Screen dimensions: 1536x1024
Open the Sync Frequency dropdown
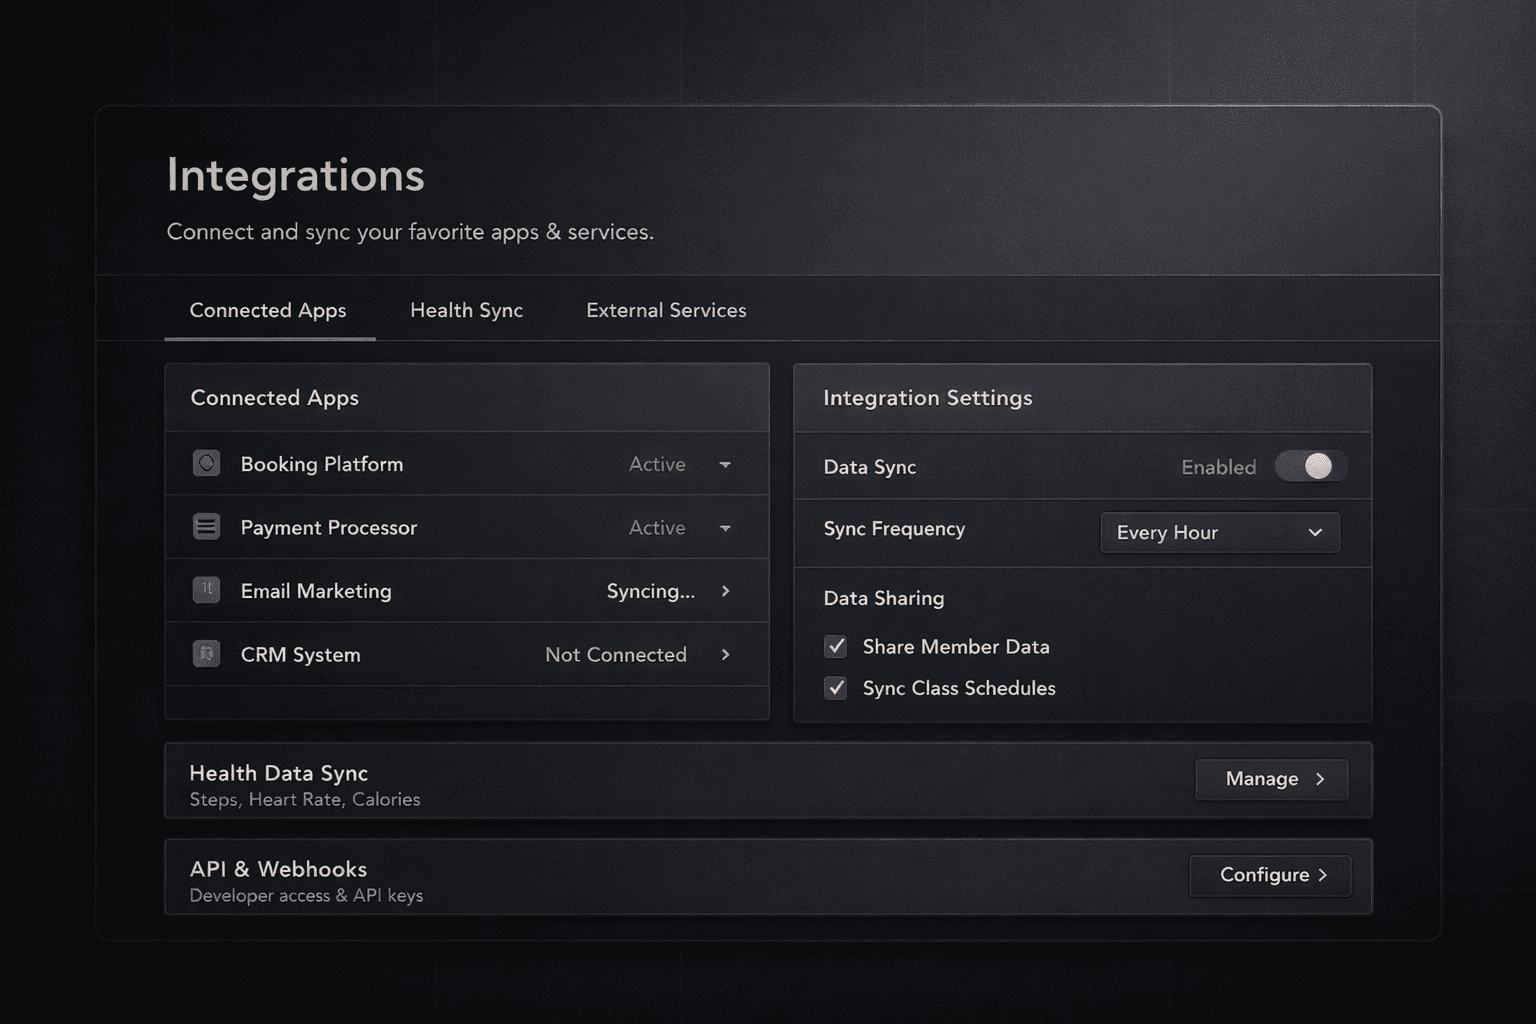1220,532
